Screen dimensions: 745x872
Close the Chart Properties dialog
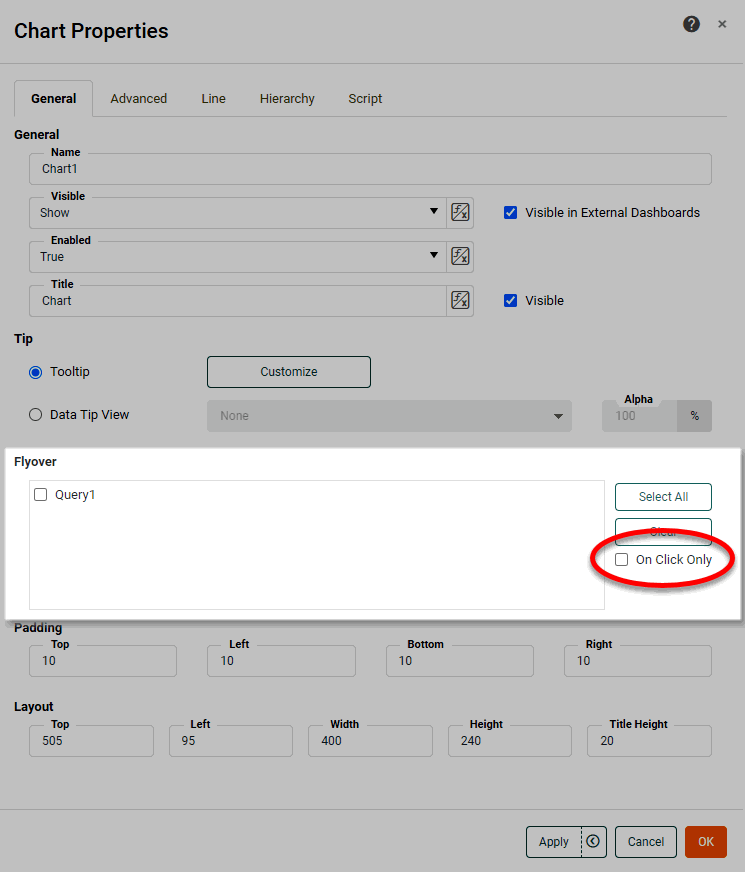pyautogui.click(x=722, y=24)
